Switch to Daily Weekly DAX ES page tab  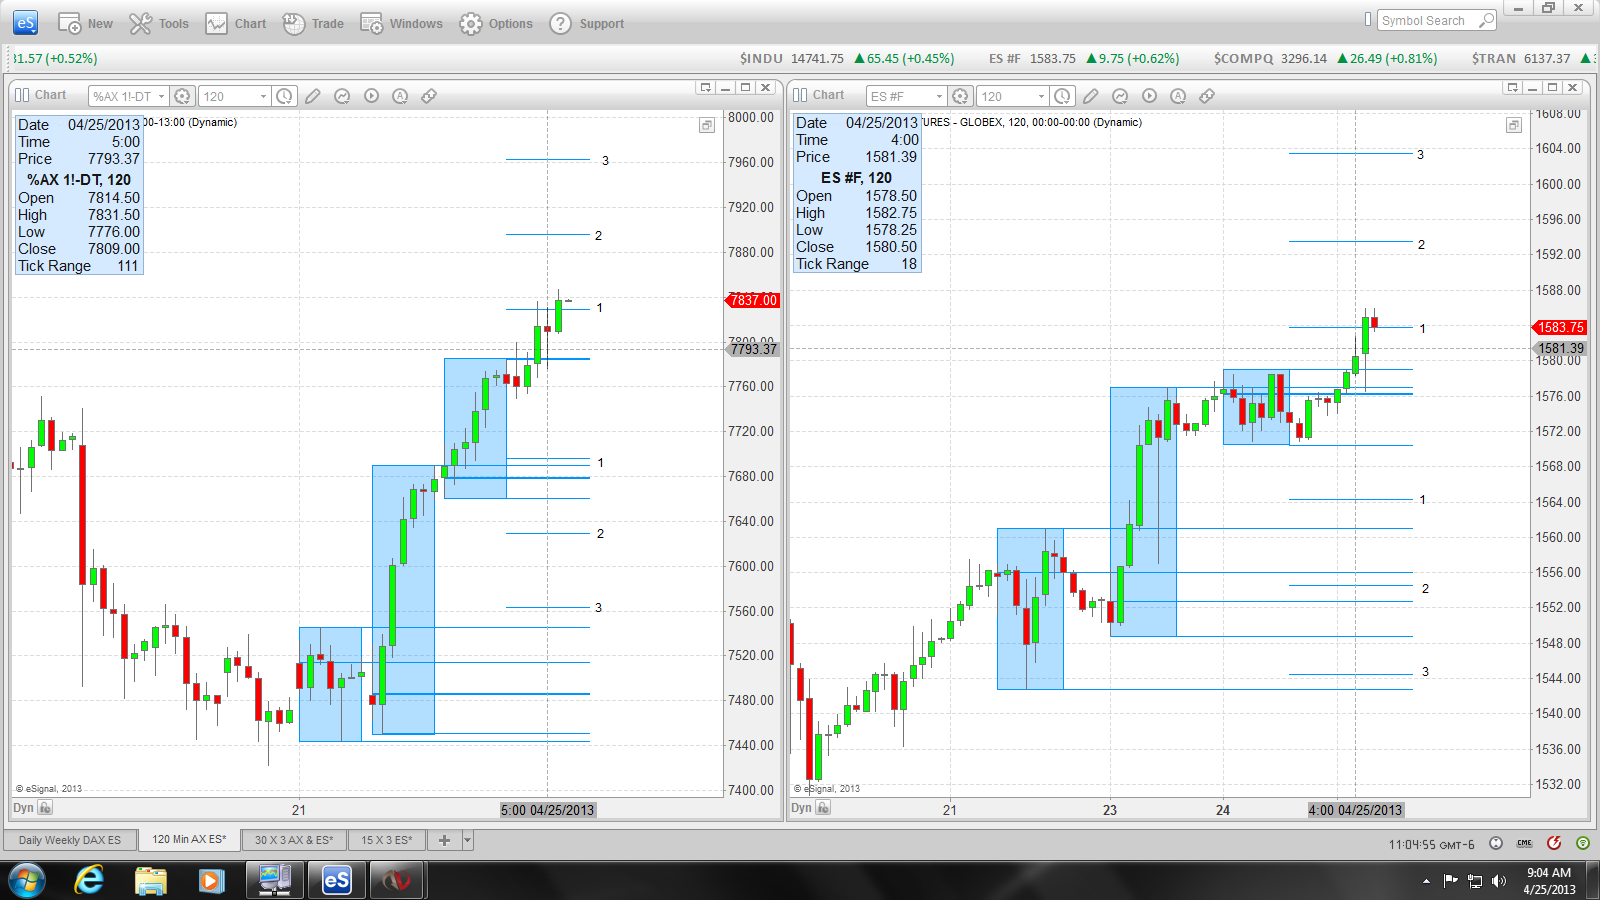[70, 840]
